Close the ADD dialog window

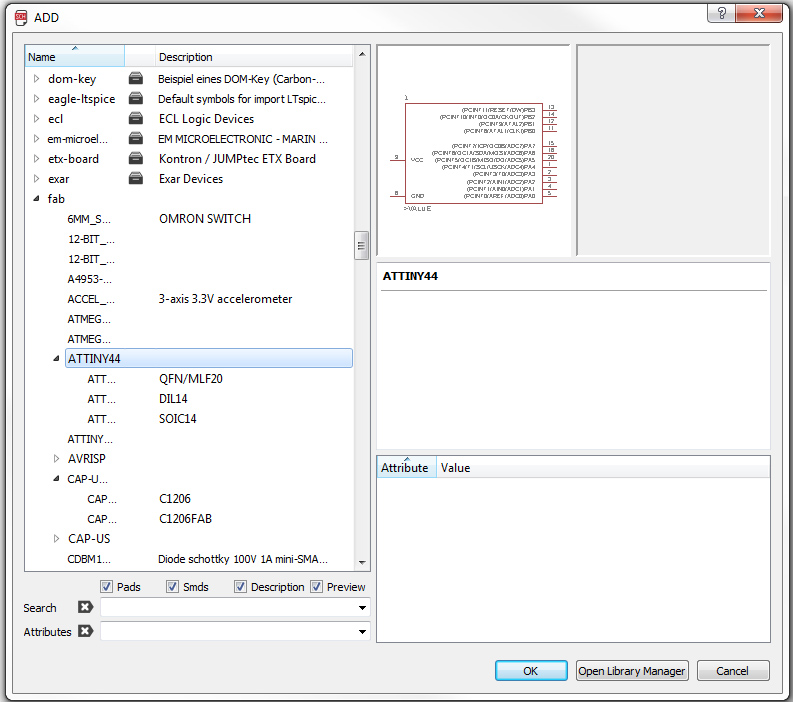(x=759, y=13)
